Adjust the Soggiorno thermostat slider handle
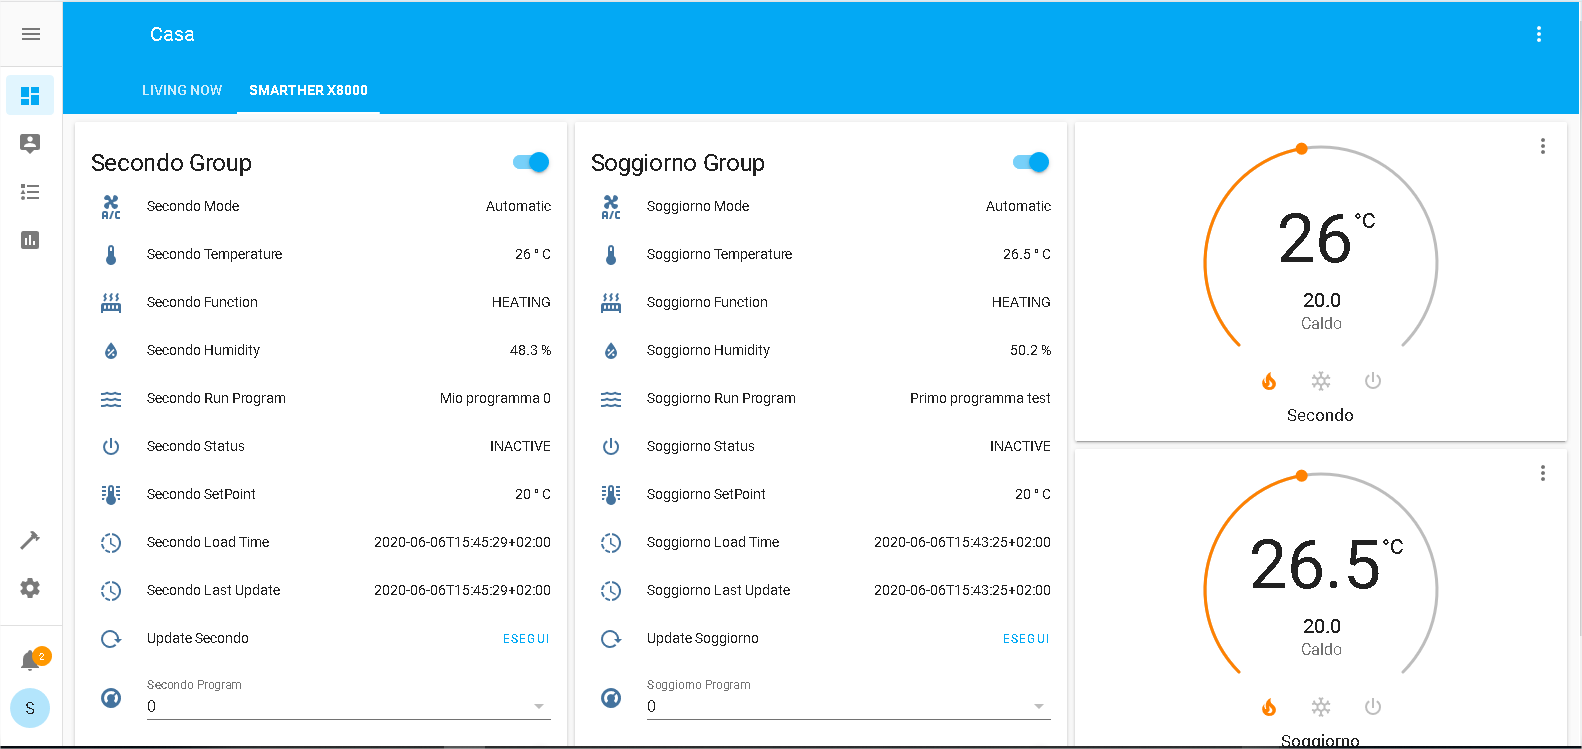1582x749 pixels. (1302, 476)
